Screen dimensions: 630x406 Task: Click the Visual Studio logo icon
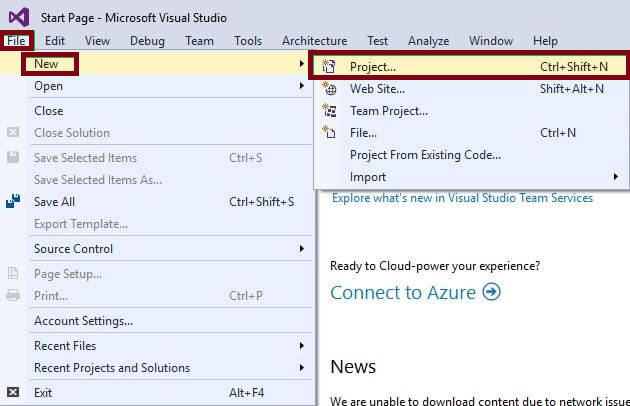[x=19, y=16]
